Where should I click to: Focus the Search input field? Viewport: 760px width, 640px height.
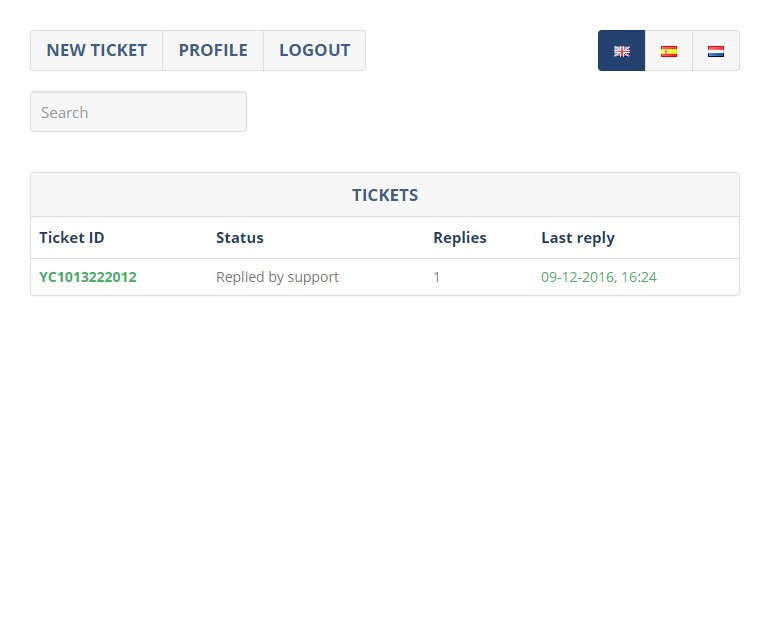pyautogui.click(x=138, y=112)
